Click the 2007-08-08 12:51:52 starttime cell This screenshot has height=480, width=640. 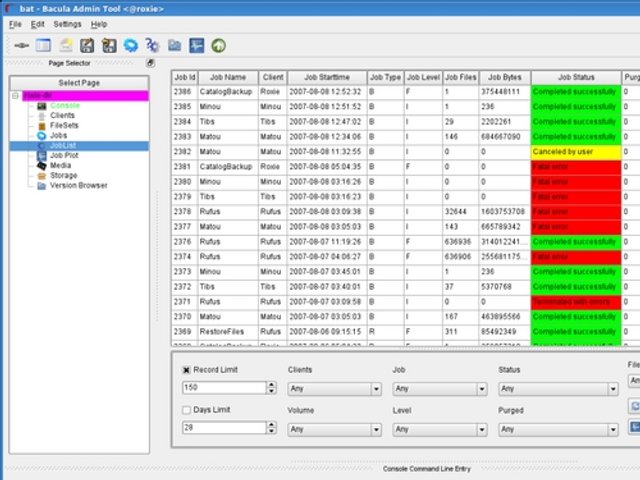click(327, 107)
